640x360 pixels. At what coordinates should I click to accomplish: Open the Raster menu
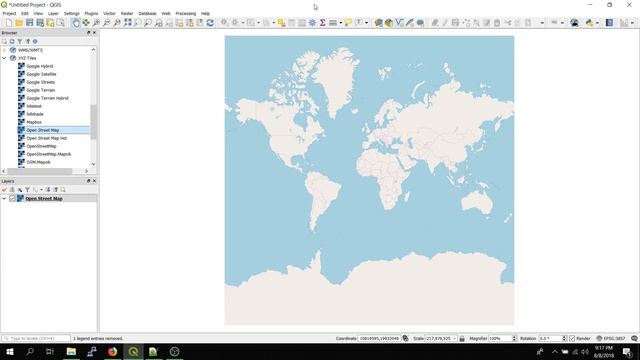127,13
